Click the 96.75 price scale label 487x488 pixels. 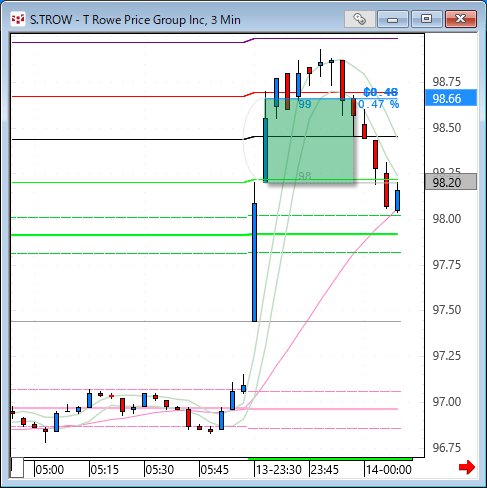pyautogui.click(x=447, y=448)
